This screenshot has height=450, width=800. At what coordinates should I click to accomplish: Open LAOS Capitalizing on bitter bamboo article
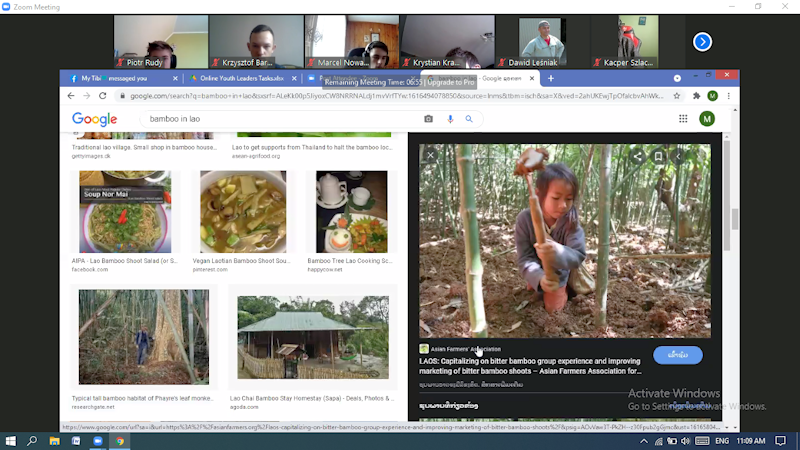530,366
